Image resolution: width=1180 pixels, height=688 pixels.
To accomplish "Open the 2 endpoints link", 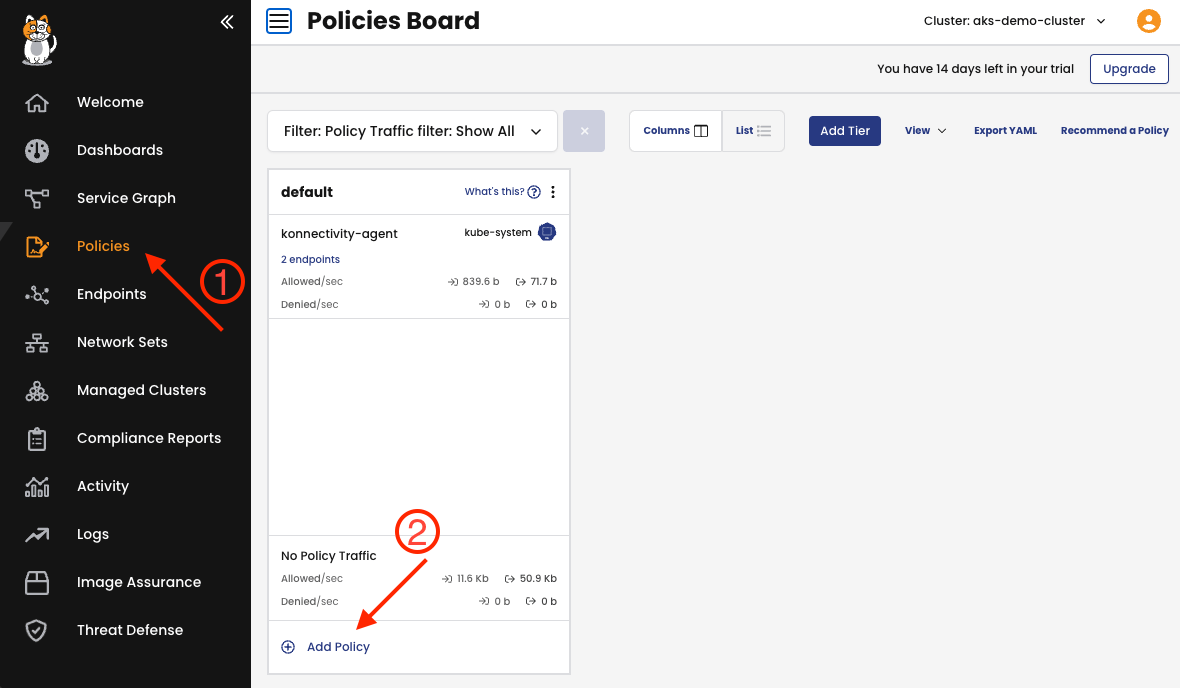I will (x=310, y=260).
